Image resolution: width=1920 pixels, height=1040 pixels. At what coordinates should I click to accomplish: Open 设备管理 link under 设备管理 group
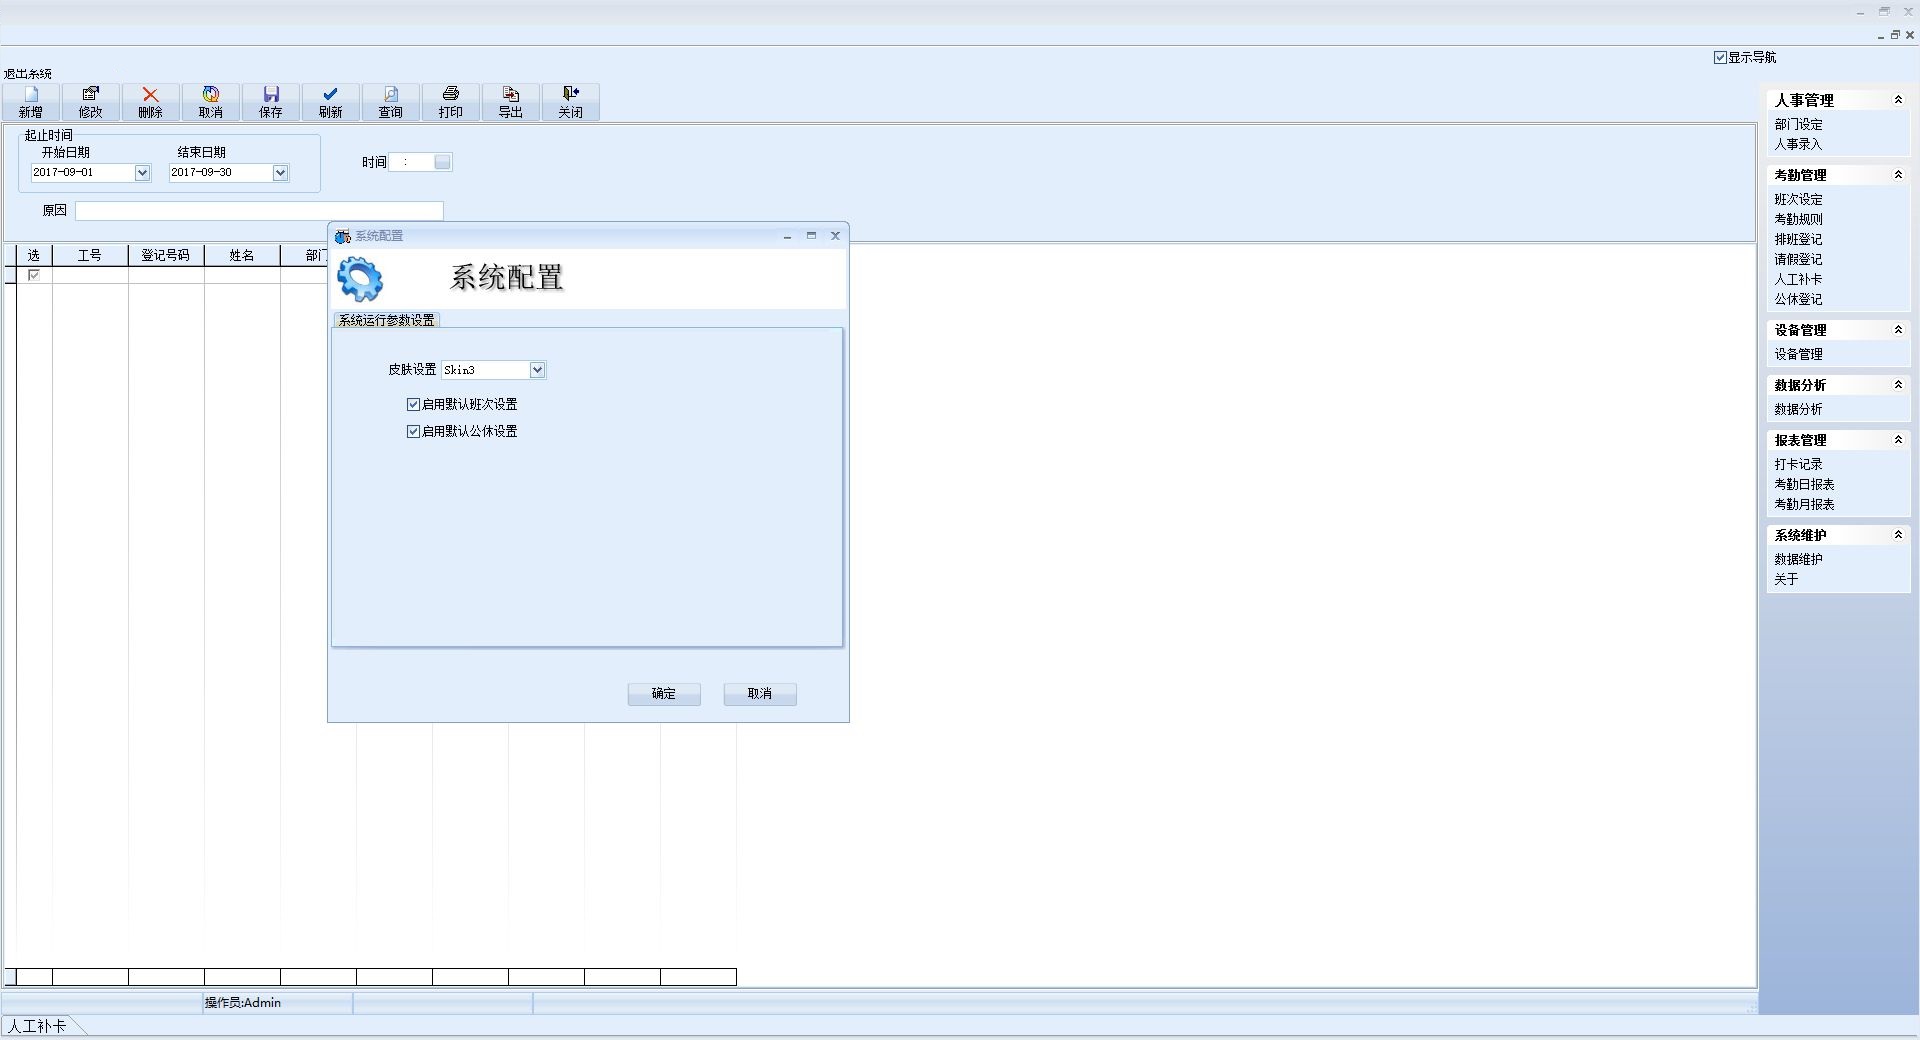click(x=1798, y=354)
